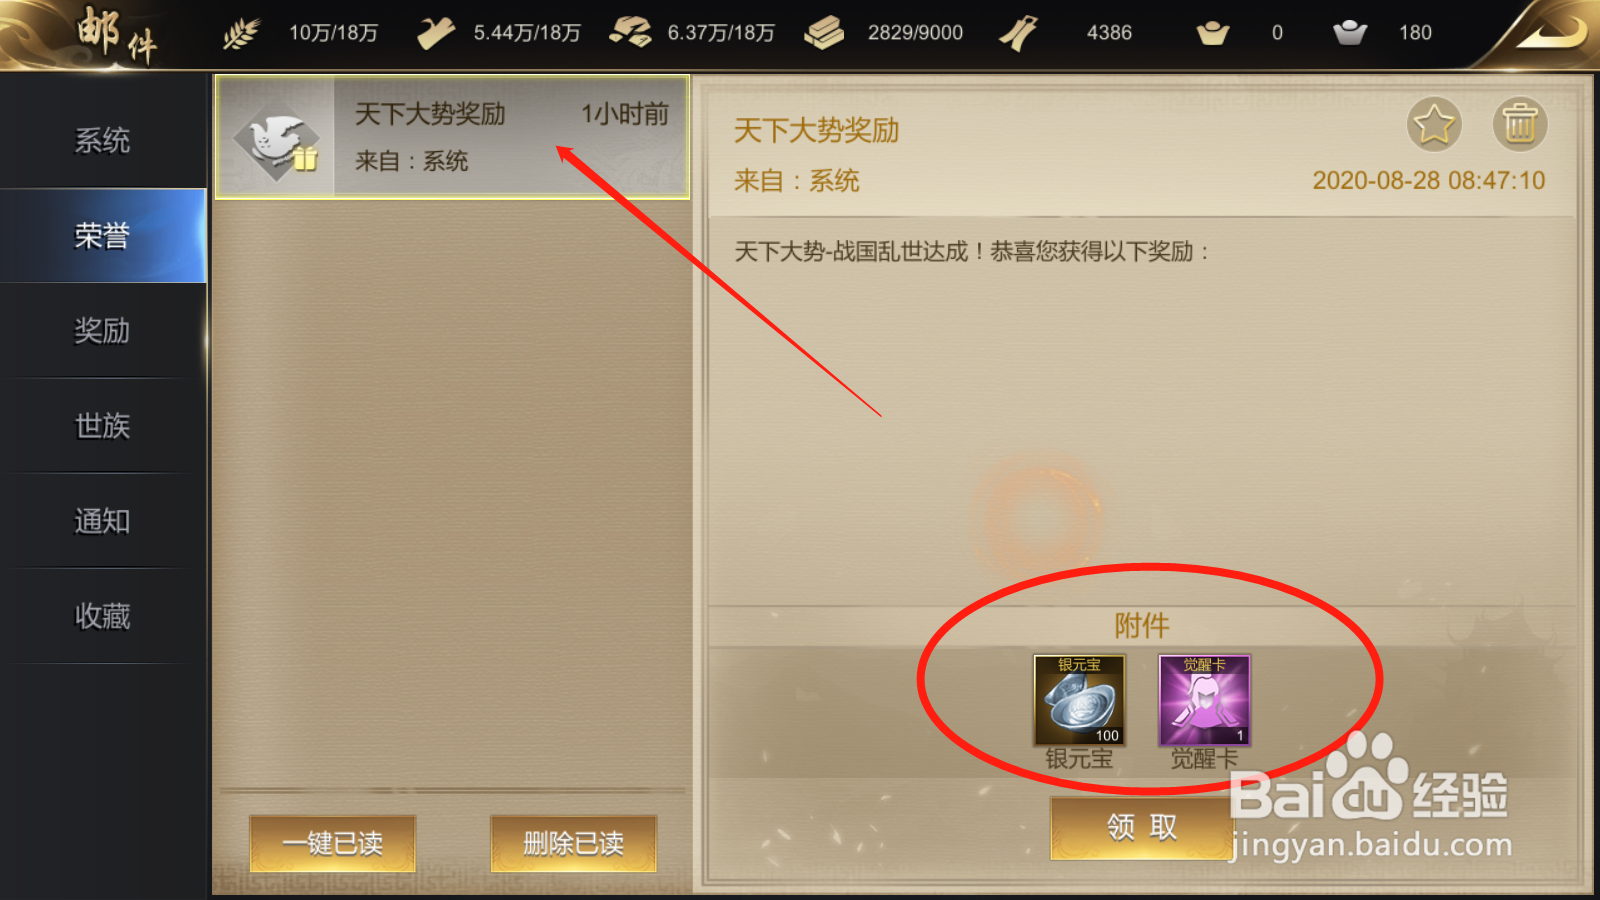Open the 世族 mail tab

103,426
